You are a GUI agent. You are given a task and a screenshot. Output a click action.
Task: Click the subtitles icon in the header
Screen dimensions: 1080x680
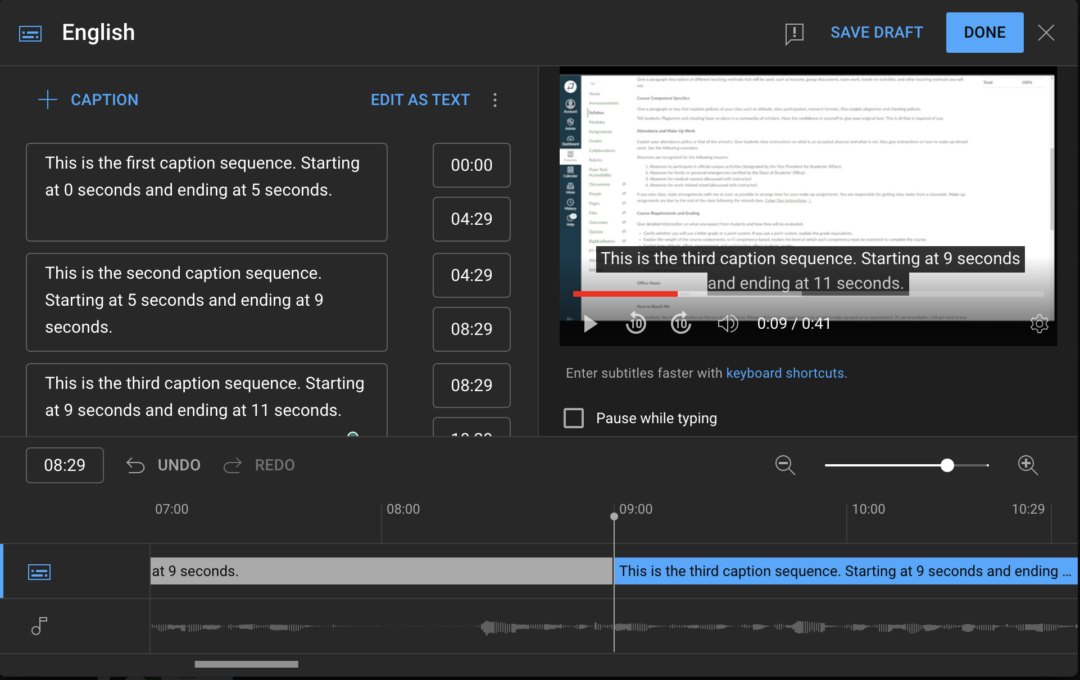click(x=29, y=32)
